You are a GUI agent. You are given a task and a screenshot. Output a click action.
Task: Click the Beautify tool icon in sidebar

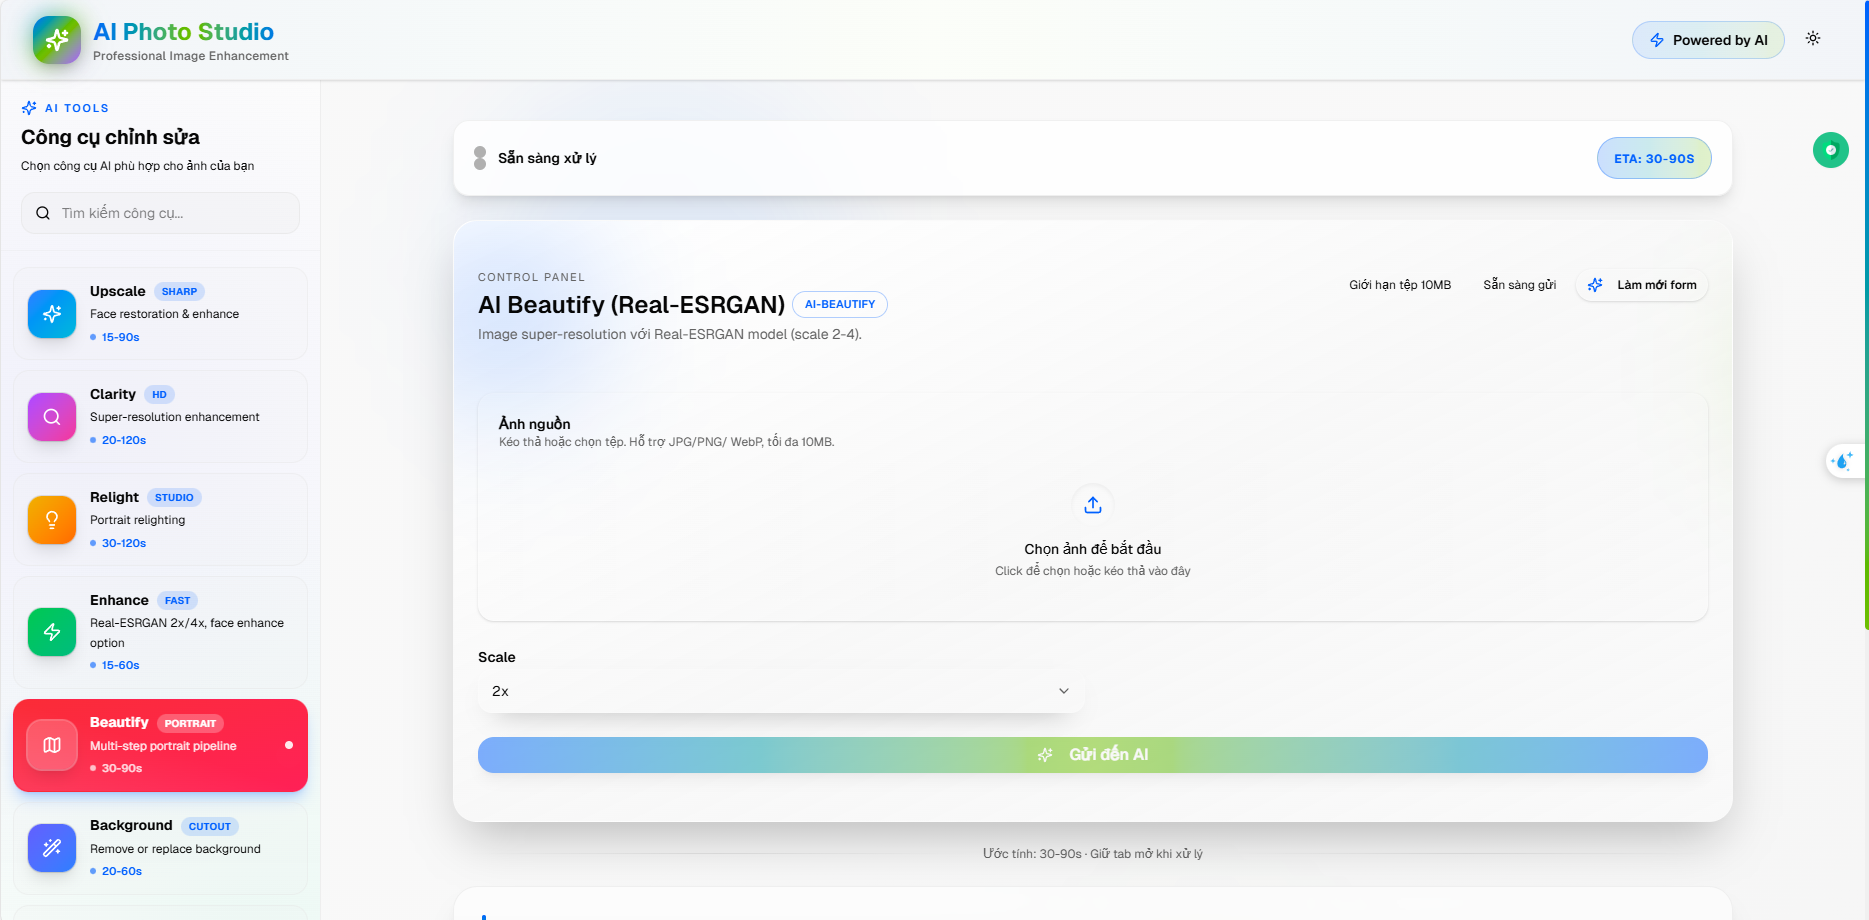pyautogui.click(x=51, y=745)
